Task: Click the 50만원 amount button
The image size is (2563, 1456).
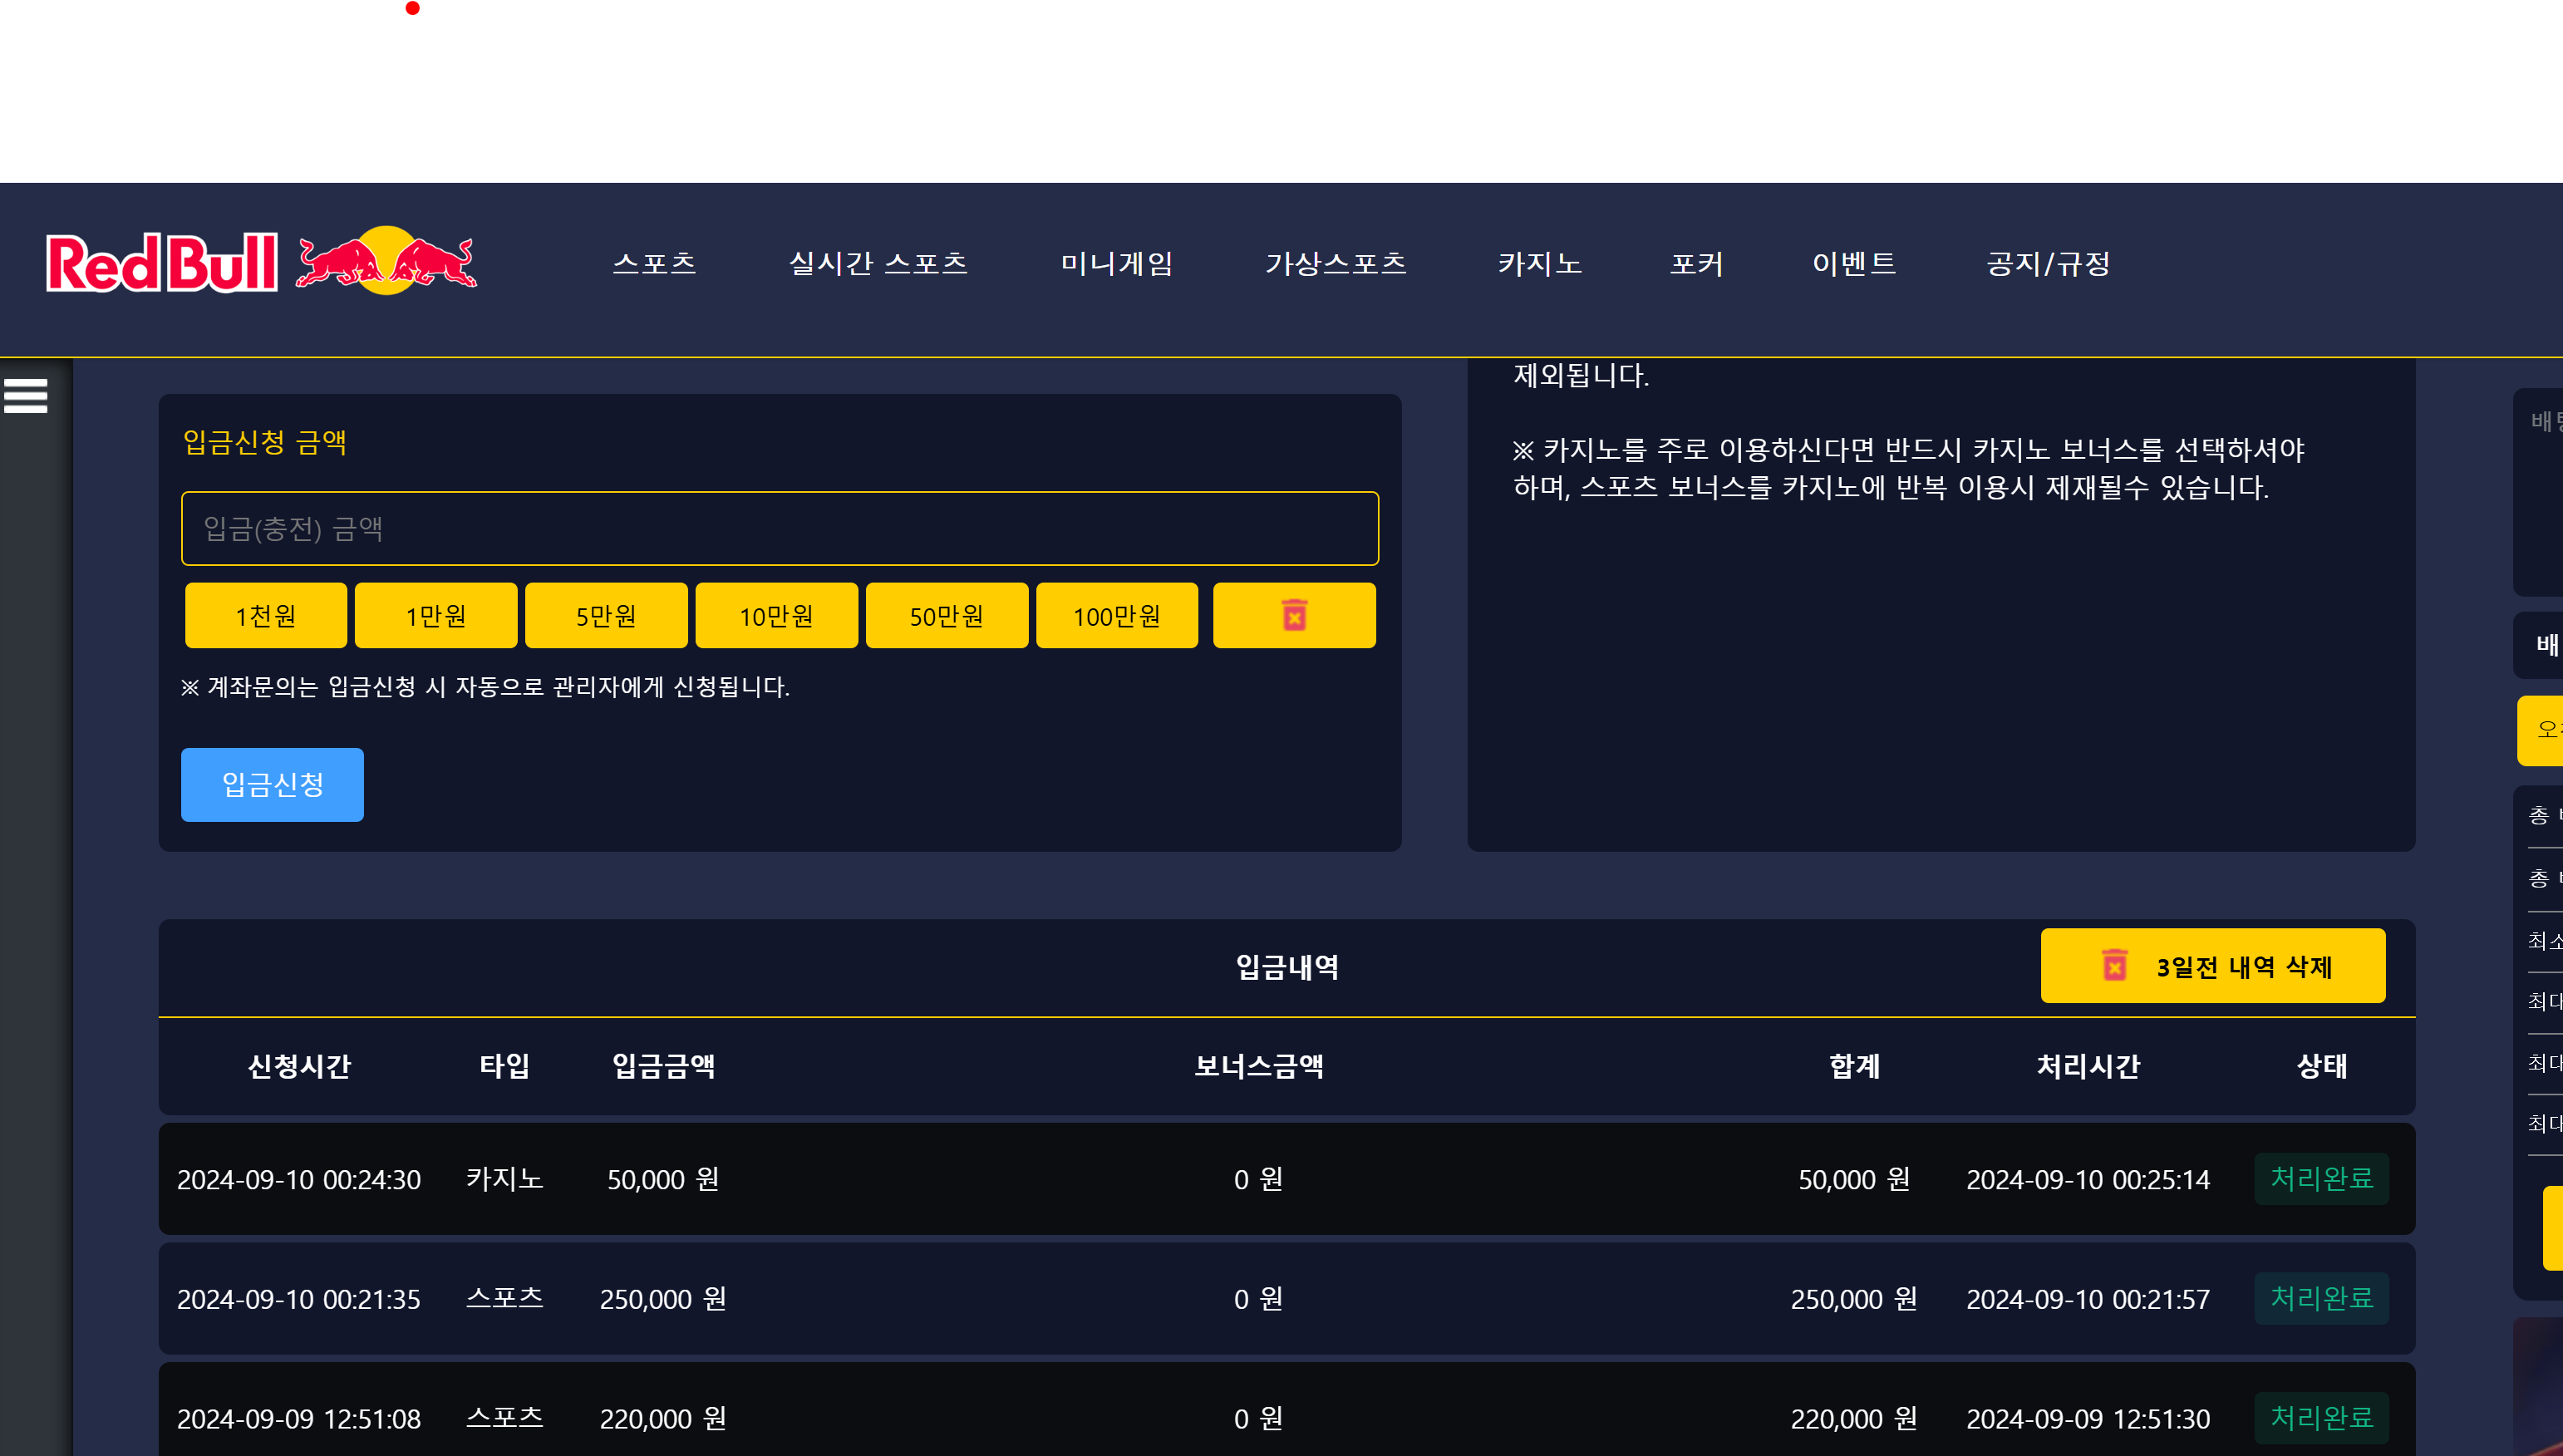Action: pos(946,615)
